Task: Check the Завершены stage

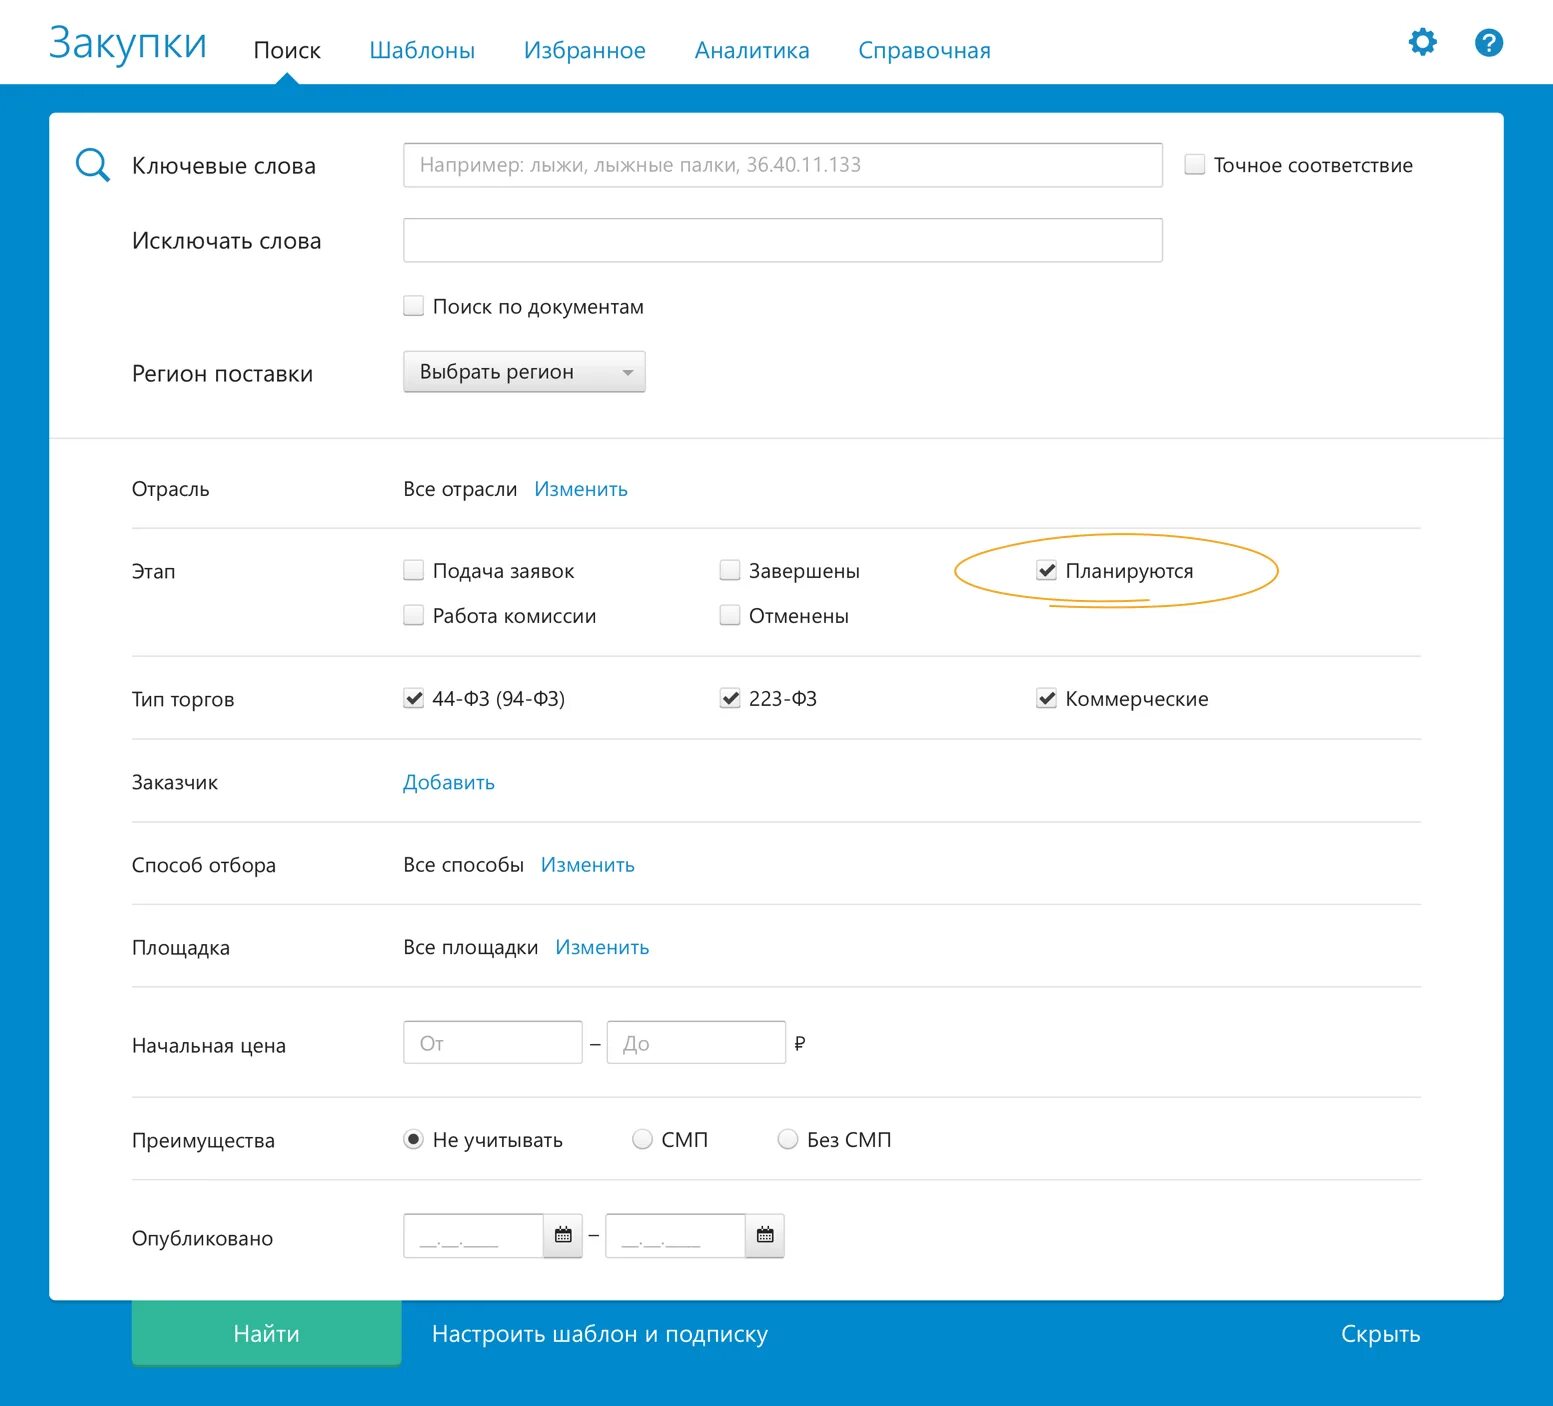Action: point(730,571)
